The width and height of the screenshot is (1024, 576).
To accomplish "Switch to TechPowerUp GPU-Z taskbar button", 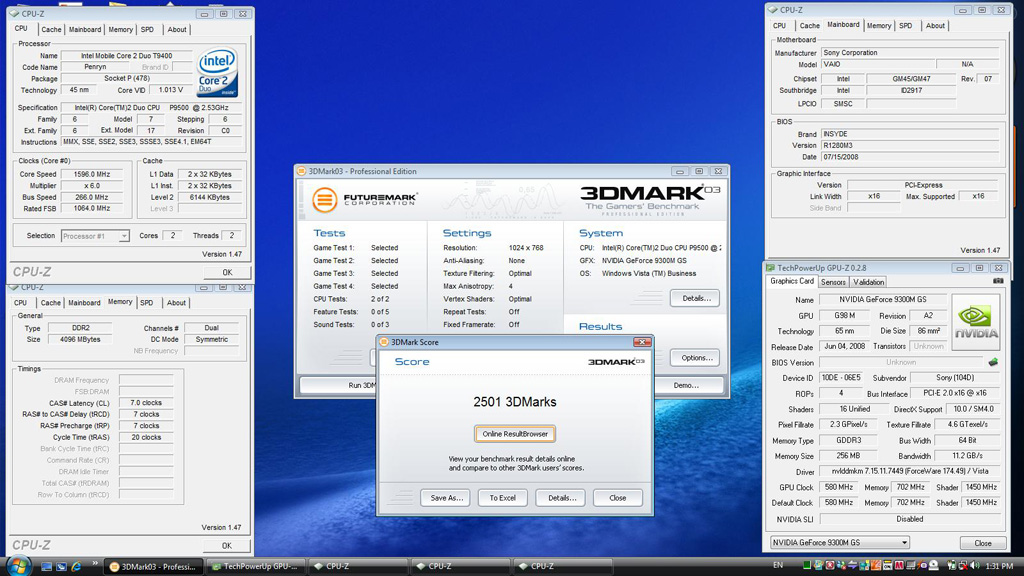I will pyautogui.click(x=256, y=566).
